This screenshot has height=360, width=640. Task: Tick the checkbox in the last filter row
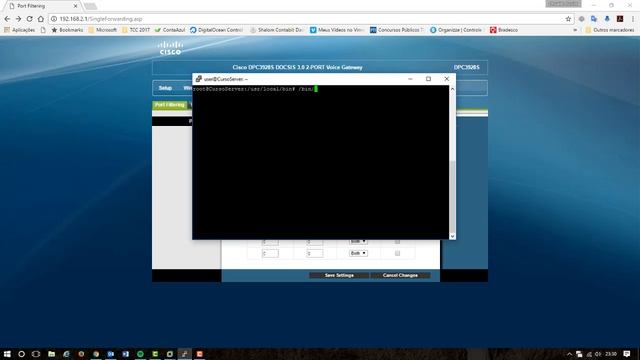pos(397,253)
